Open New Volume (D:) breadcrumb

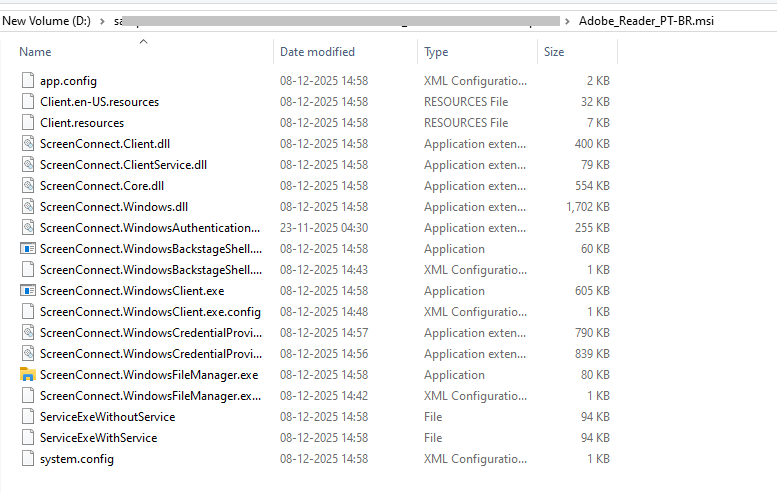click(x=47, y=21)
